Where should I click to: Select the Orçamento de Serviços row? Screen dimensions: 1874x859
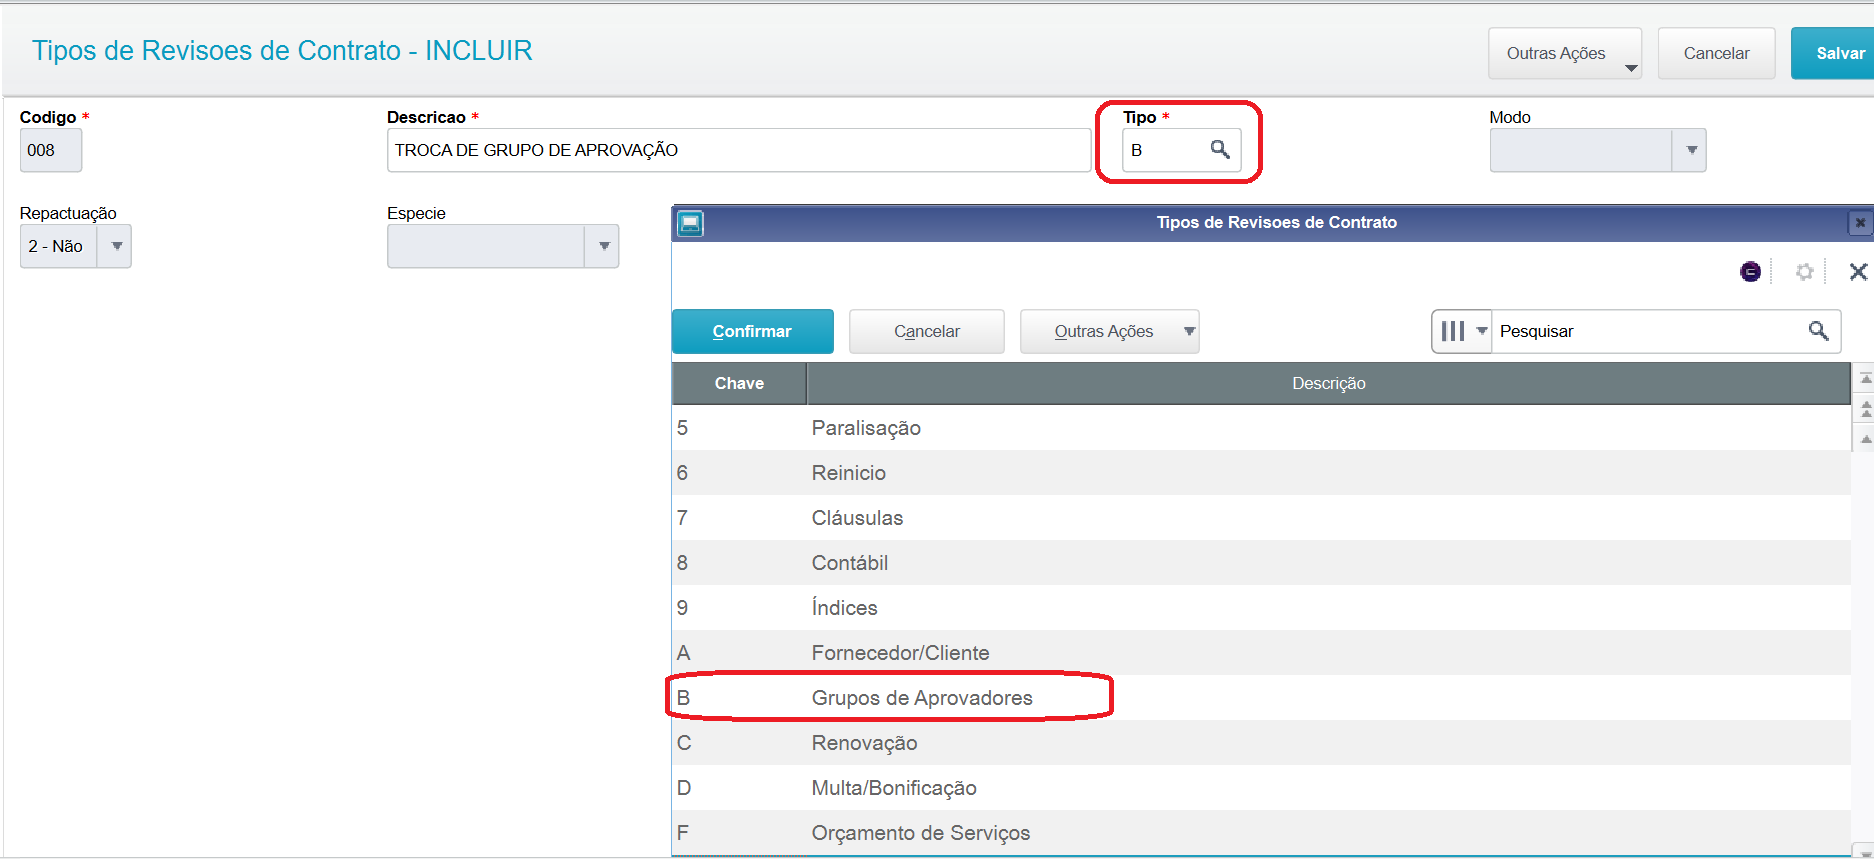(1261, 833)
